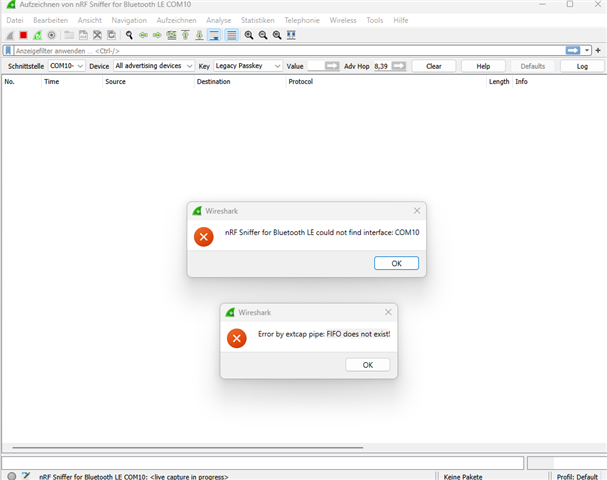Close the 'FIFO does not exist' dialog
Viewport: 607px width, 480px height.
click(388, 312)
